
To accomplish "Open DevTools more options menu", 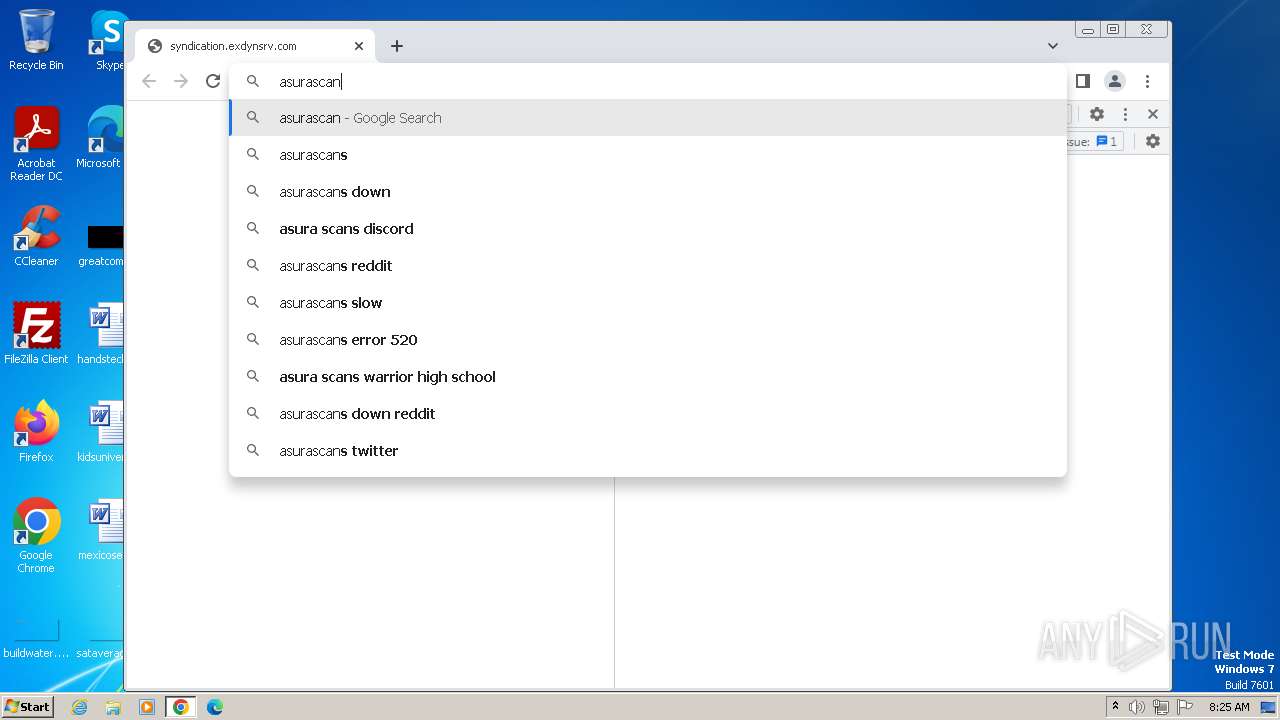I will tap(1125, 114).
